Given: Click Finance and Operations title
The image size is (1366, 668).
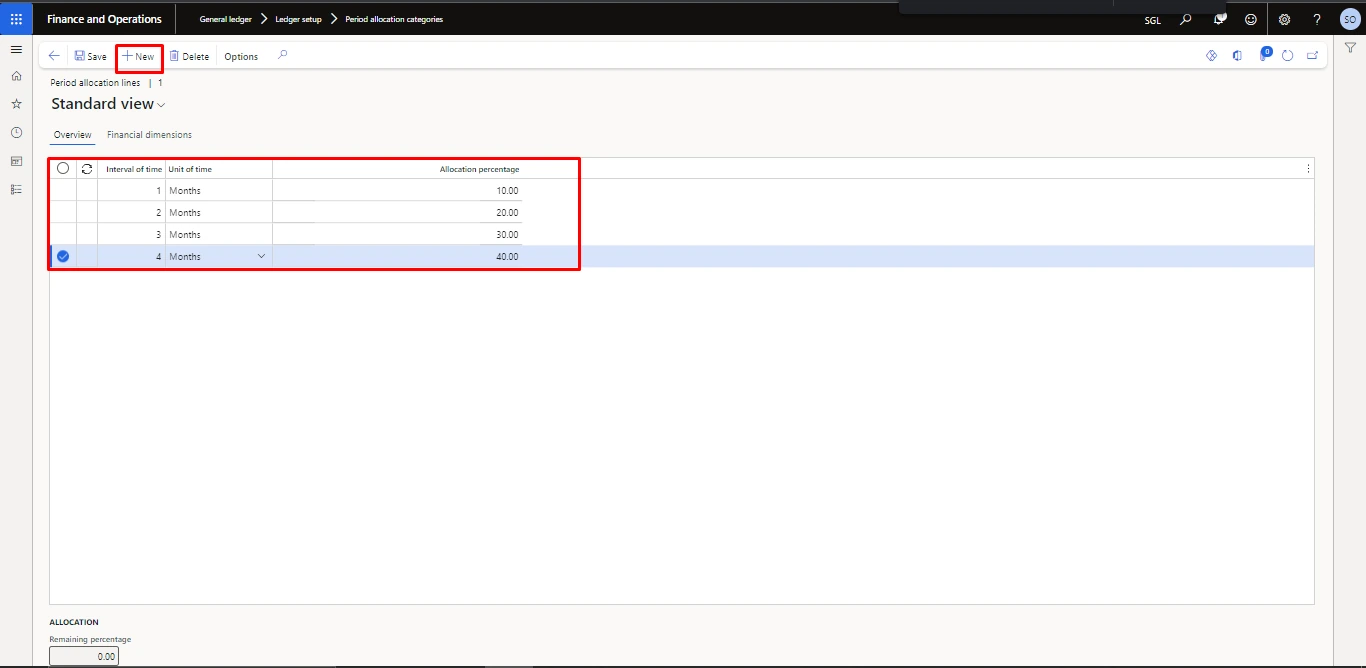Looking at the screenshot, I should (x=104, y=19).
